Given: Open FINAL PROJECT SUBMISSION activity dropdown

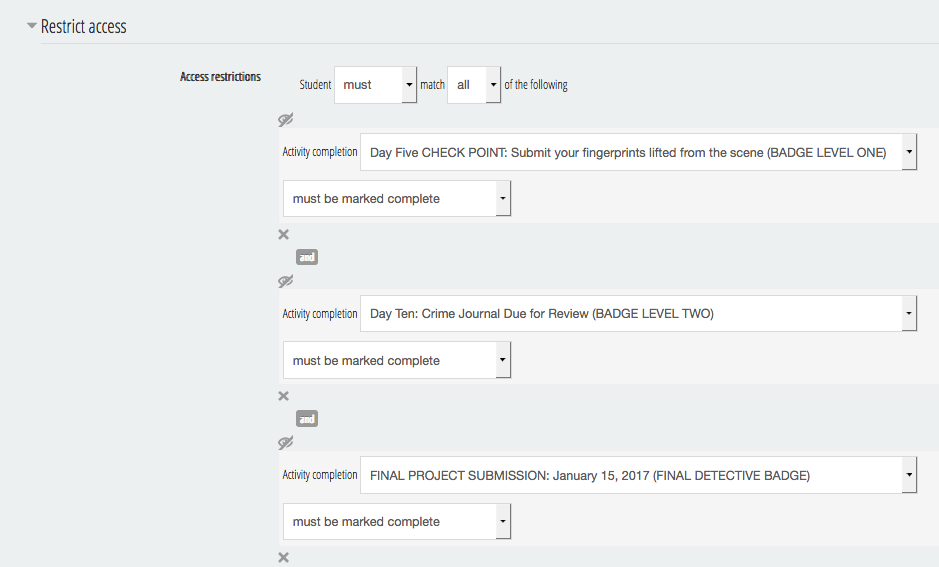Looking at the screenshot, I should click(638, 475).
